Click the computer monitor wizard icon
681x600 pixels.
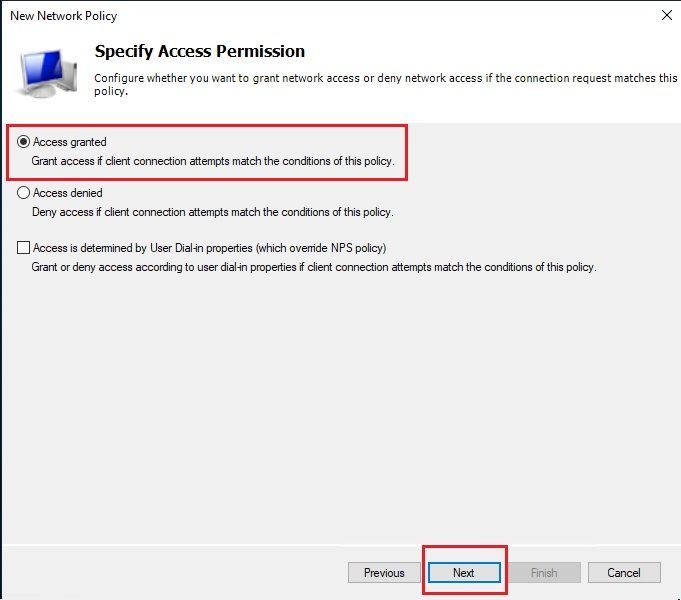pos(46,73)
